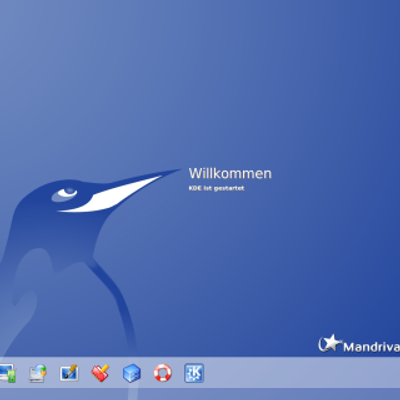Select the red brush icon

click(x=100, y=373)
